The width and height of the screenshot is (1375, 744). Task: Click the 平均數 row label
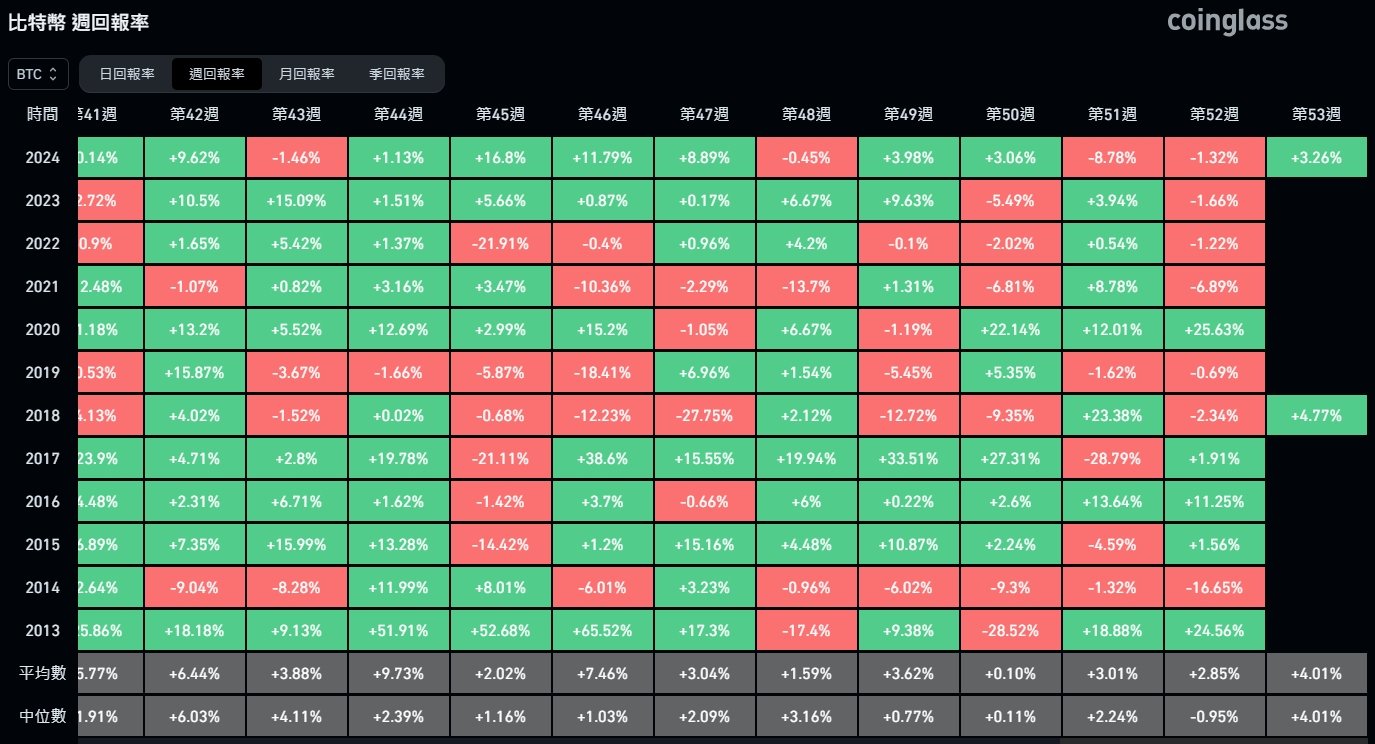pos(43,673)
